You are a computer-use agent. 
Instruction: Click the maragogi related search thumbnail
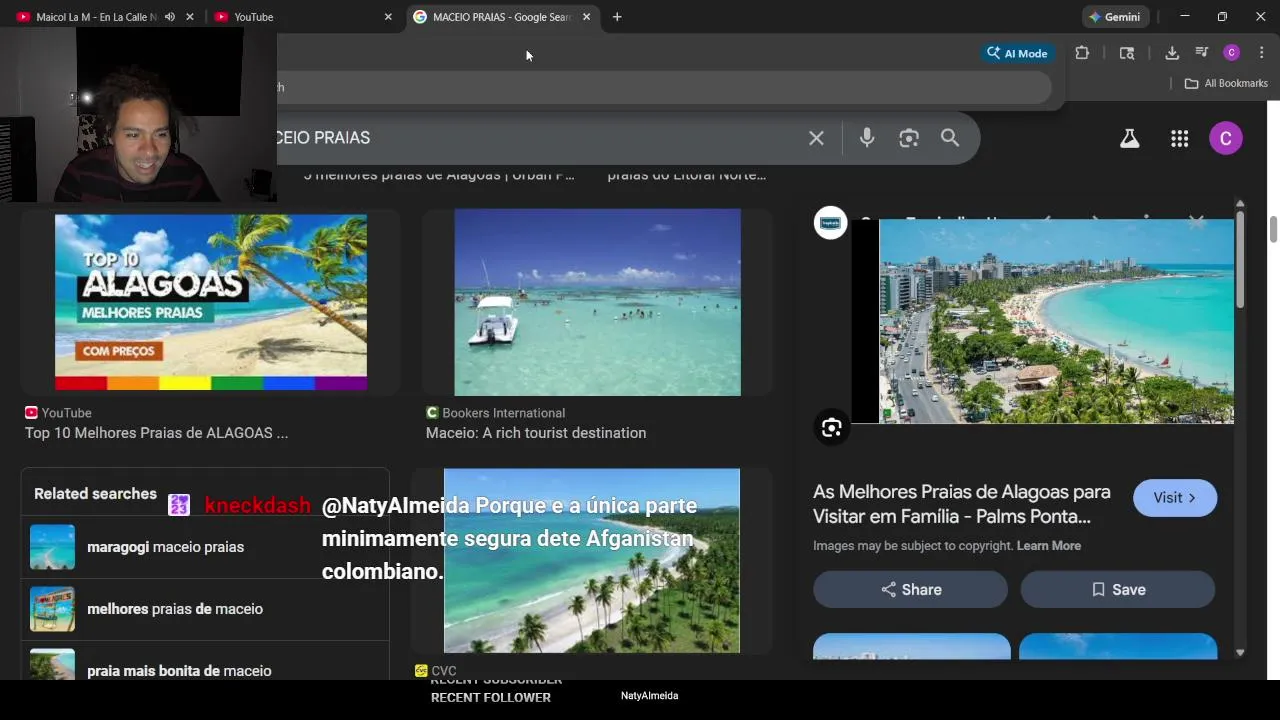click(52, 547)
